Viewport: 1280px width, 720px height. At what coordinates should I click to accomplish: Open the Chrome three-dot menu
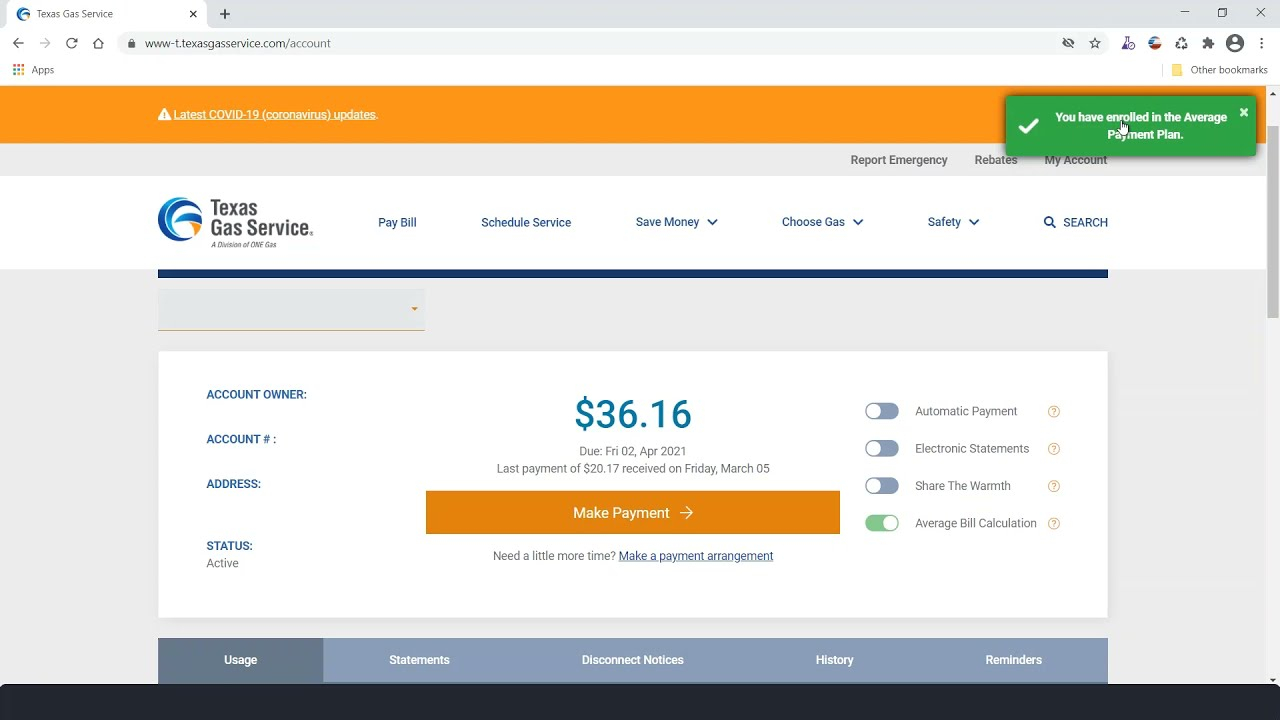1262,43
